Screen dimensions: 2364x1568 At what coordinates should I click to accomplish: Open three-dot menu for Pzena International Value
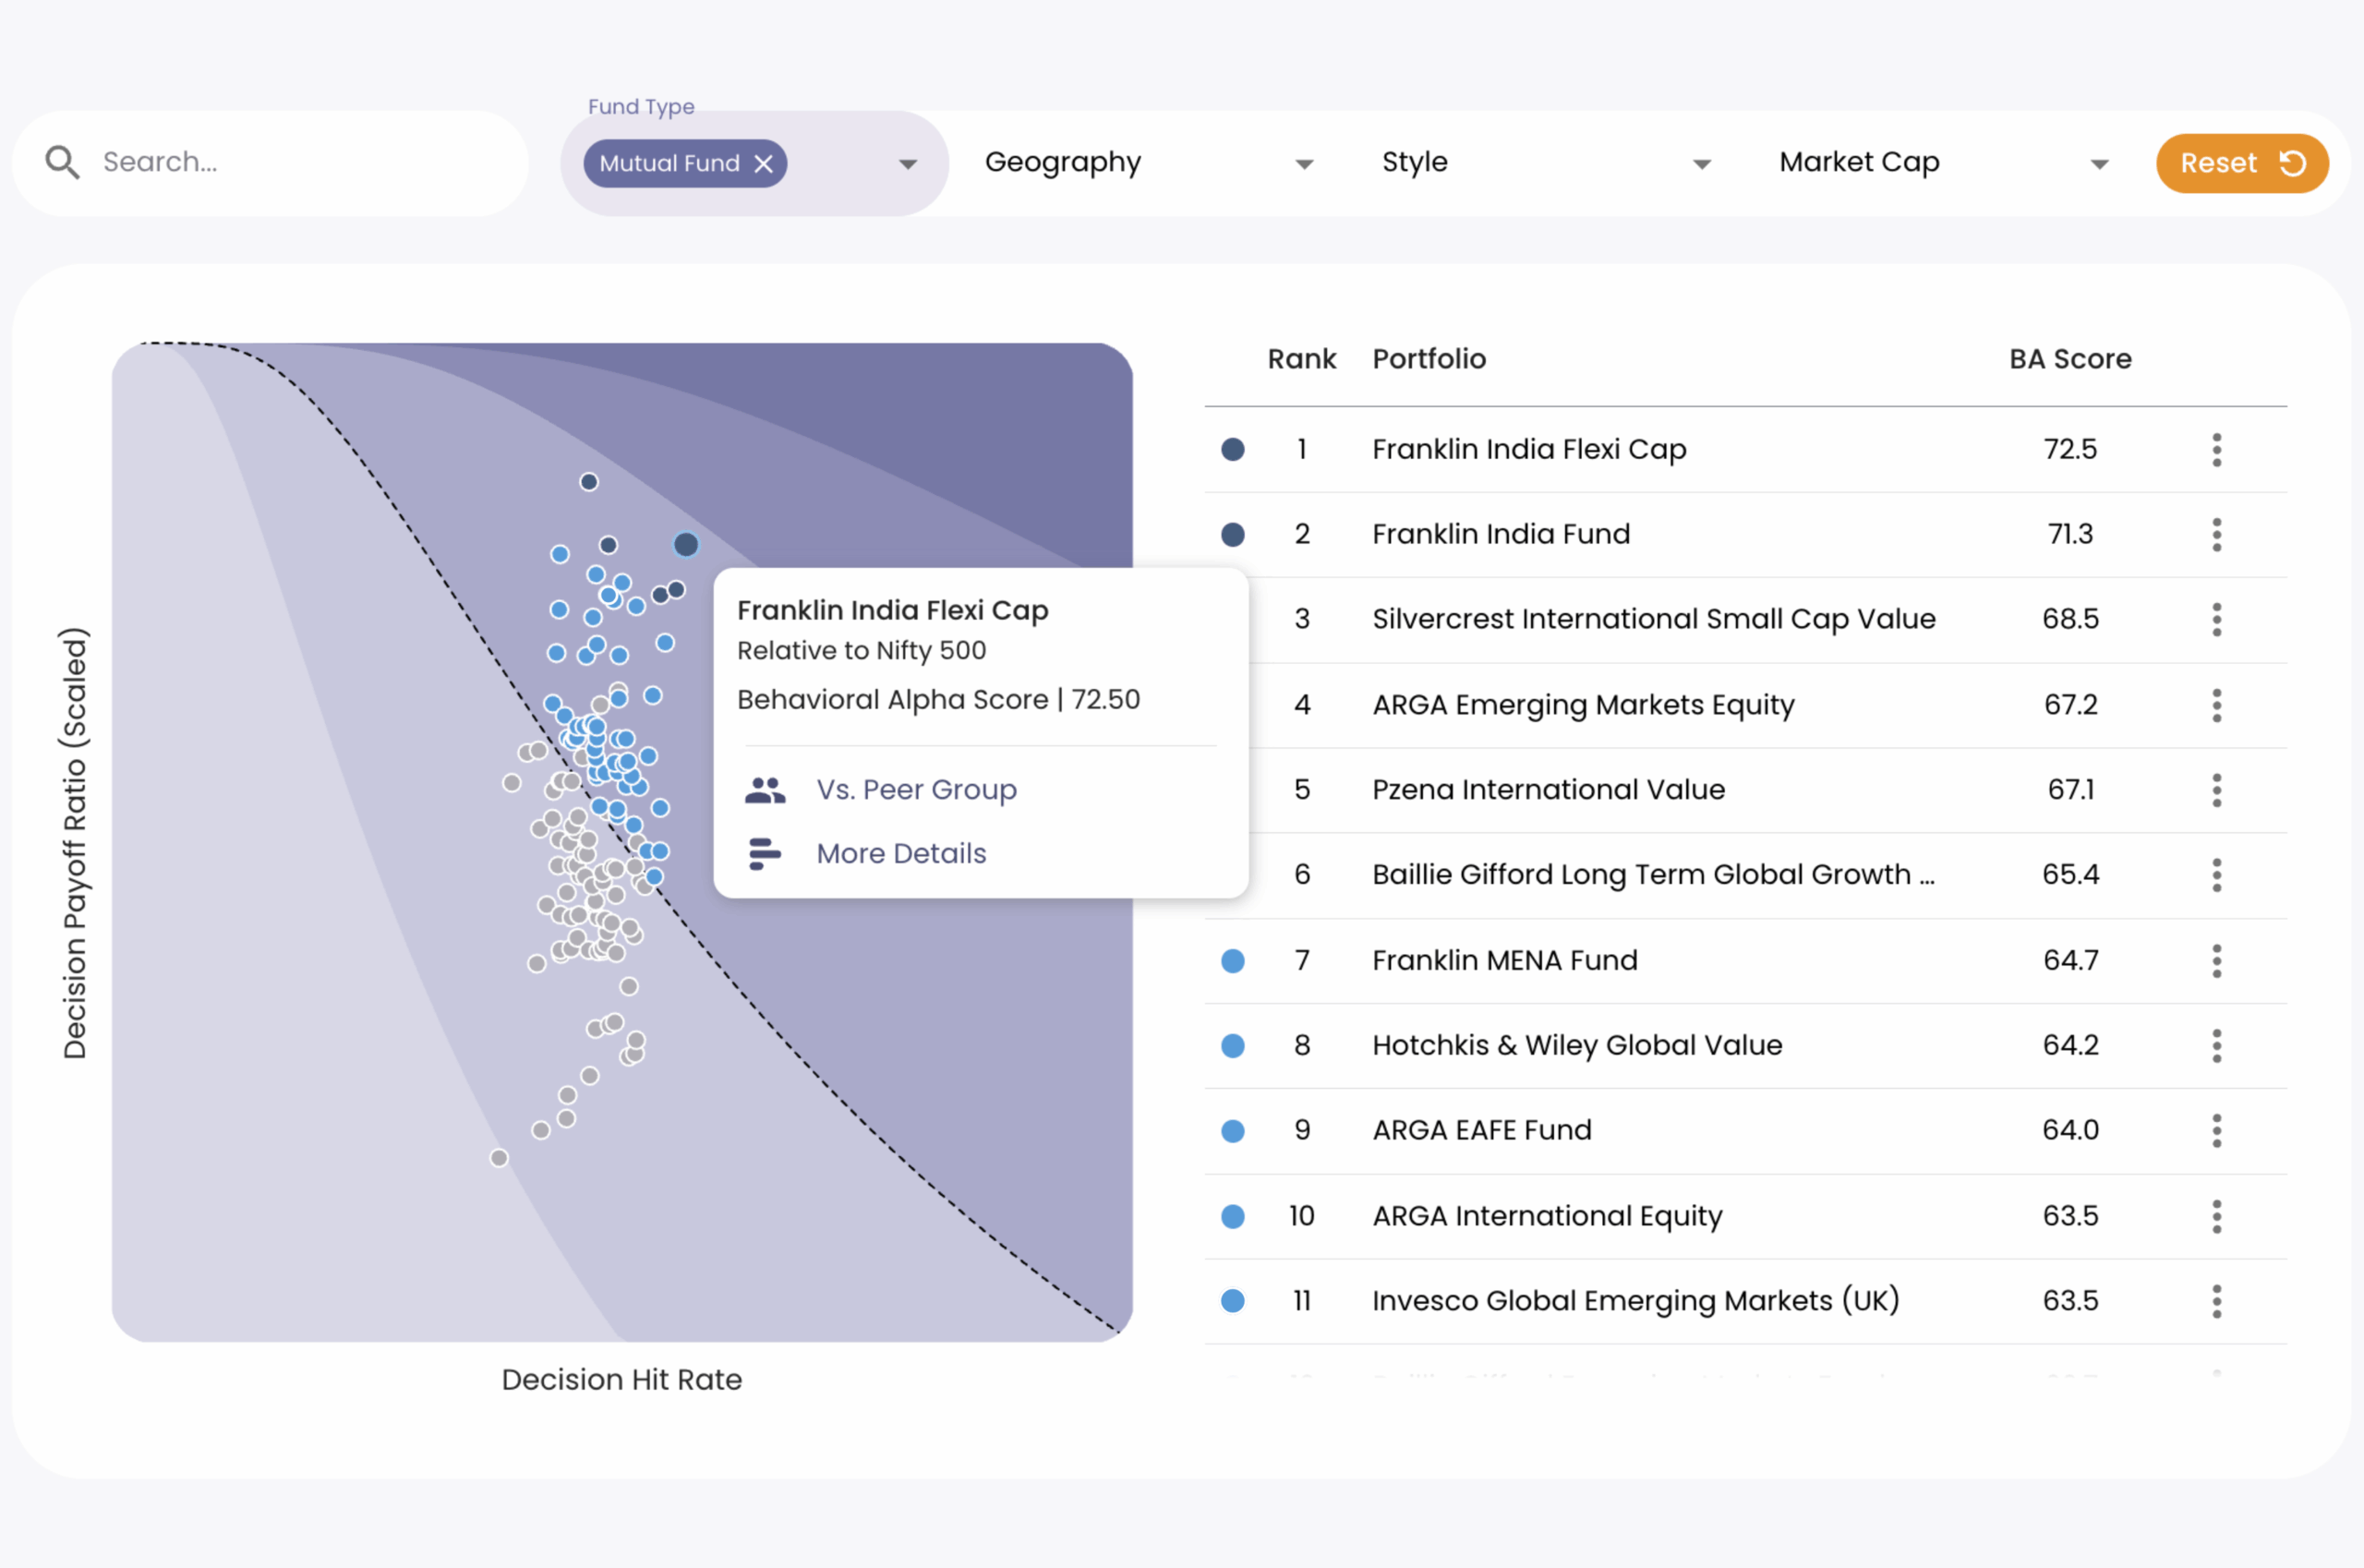[x=2216, y=790]
